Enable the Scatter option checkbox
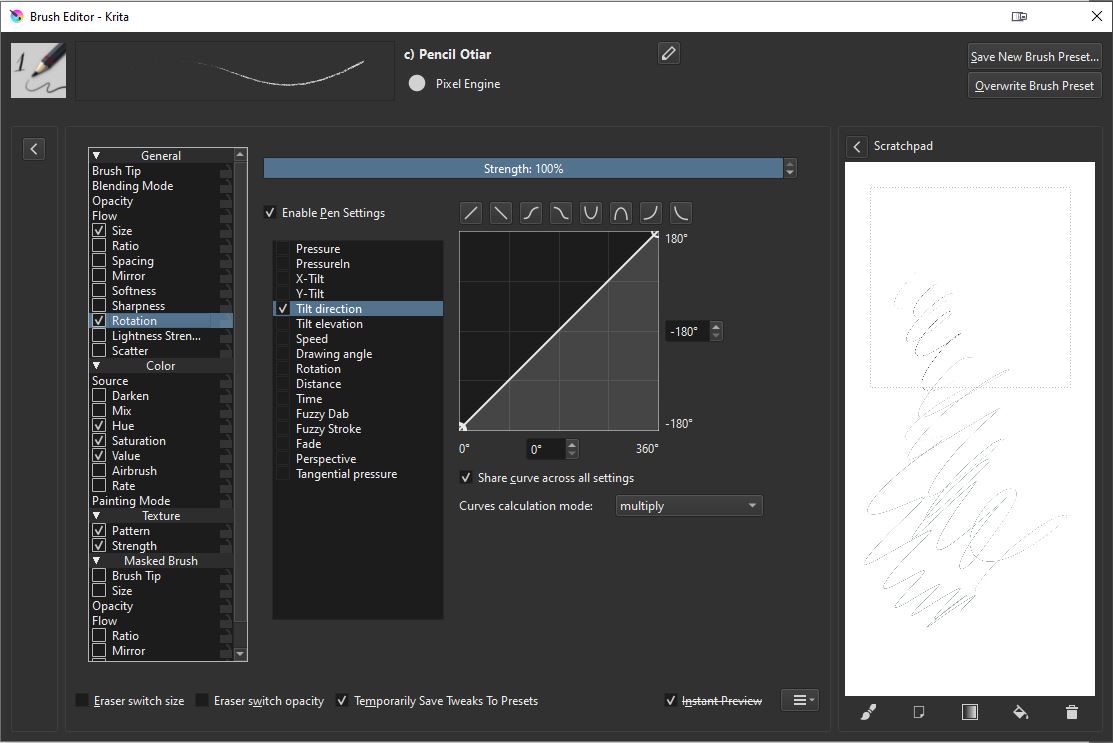 tap(99, 351)
